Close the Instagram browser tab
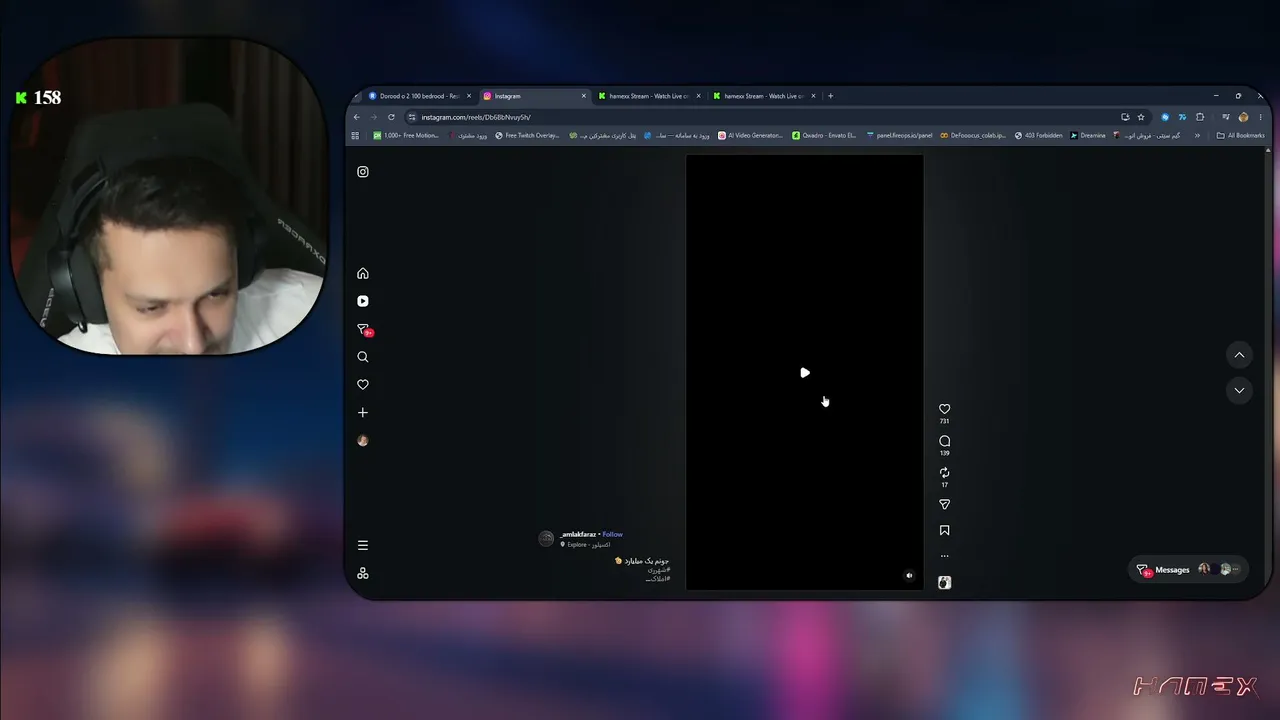 click(584, 96)
